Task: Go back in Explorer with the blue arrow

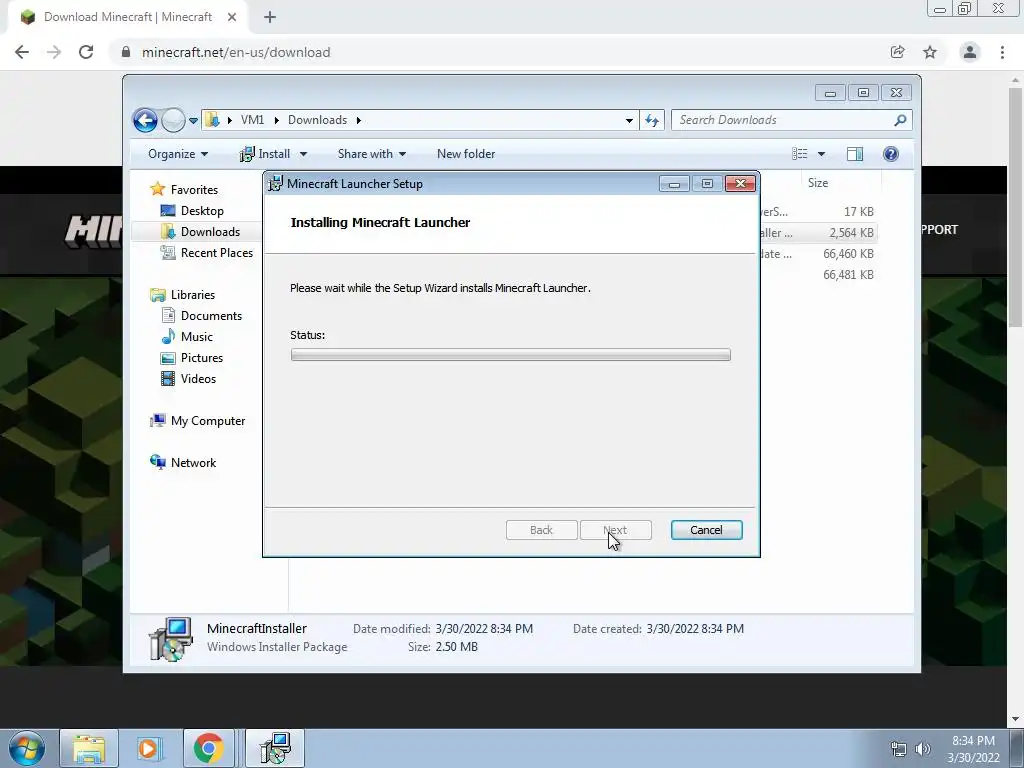Action: 145,120
